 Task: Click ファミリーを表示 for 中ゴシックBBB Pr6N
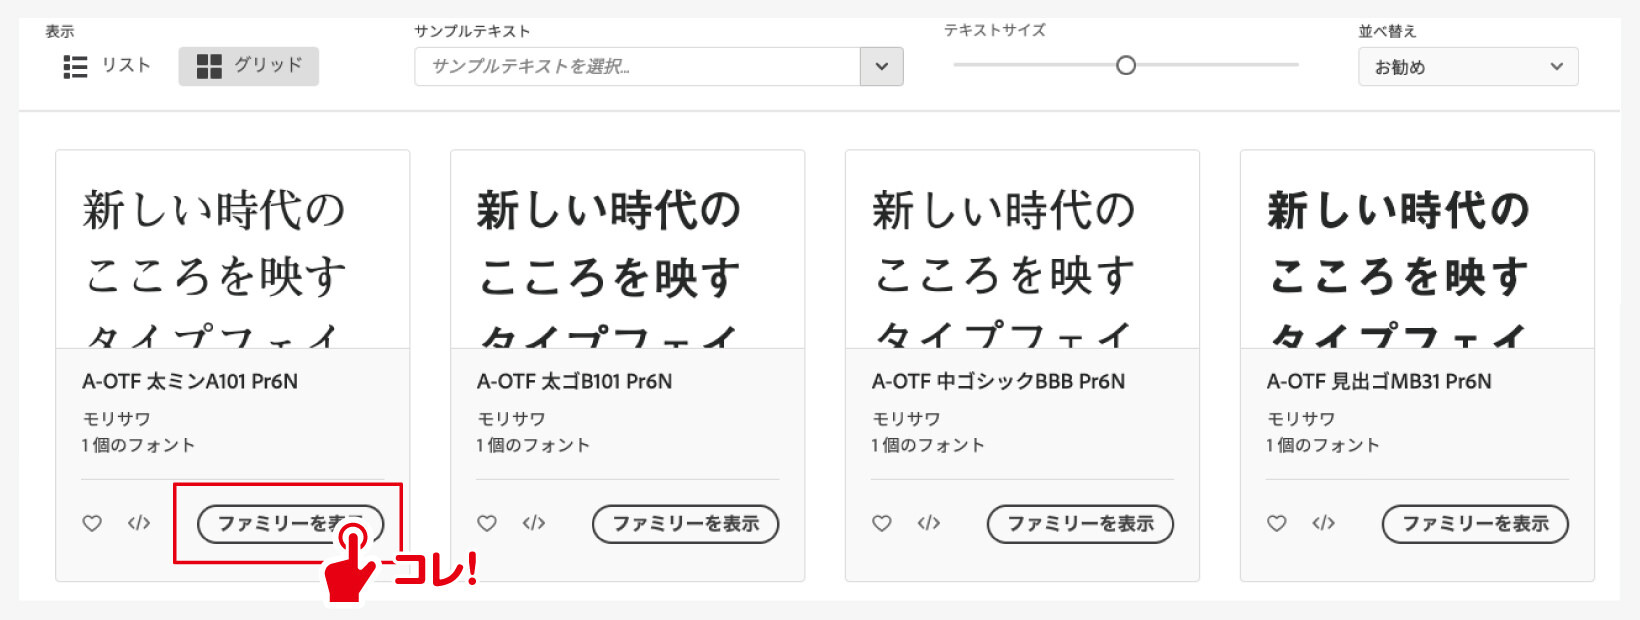(1080, 524)
